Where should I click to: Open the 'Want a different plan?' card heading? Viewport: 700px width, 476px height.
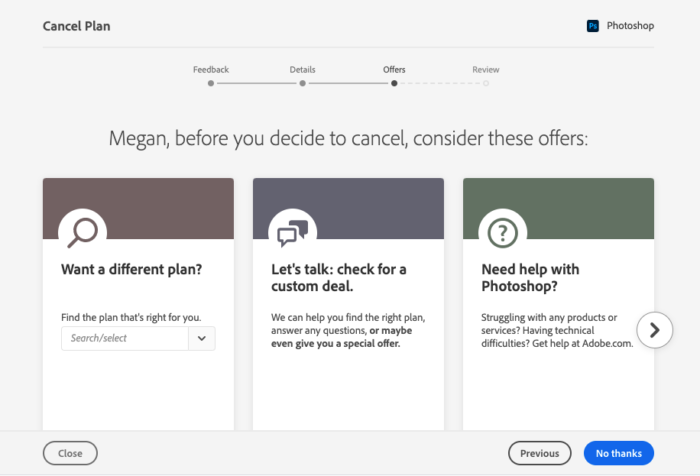coord(132,269)
